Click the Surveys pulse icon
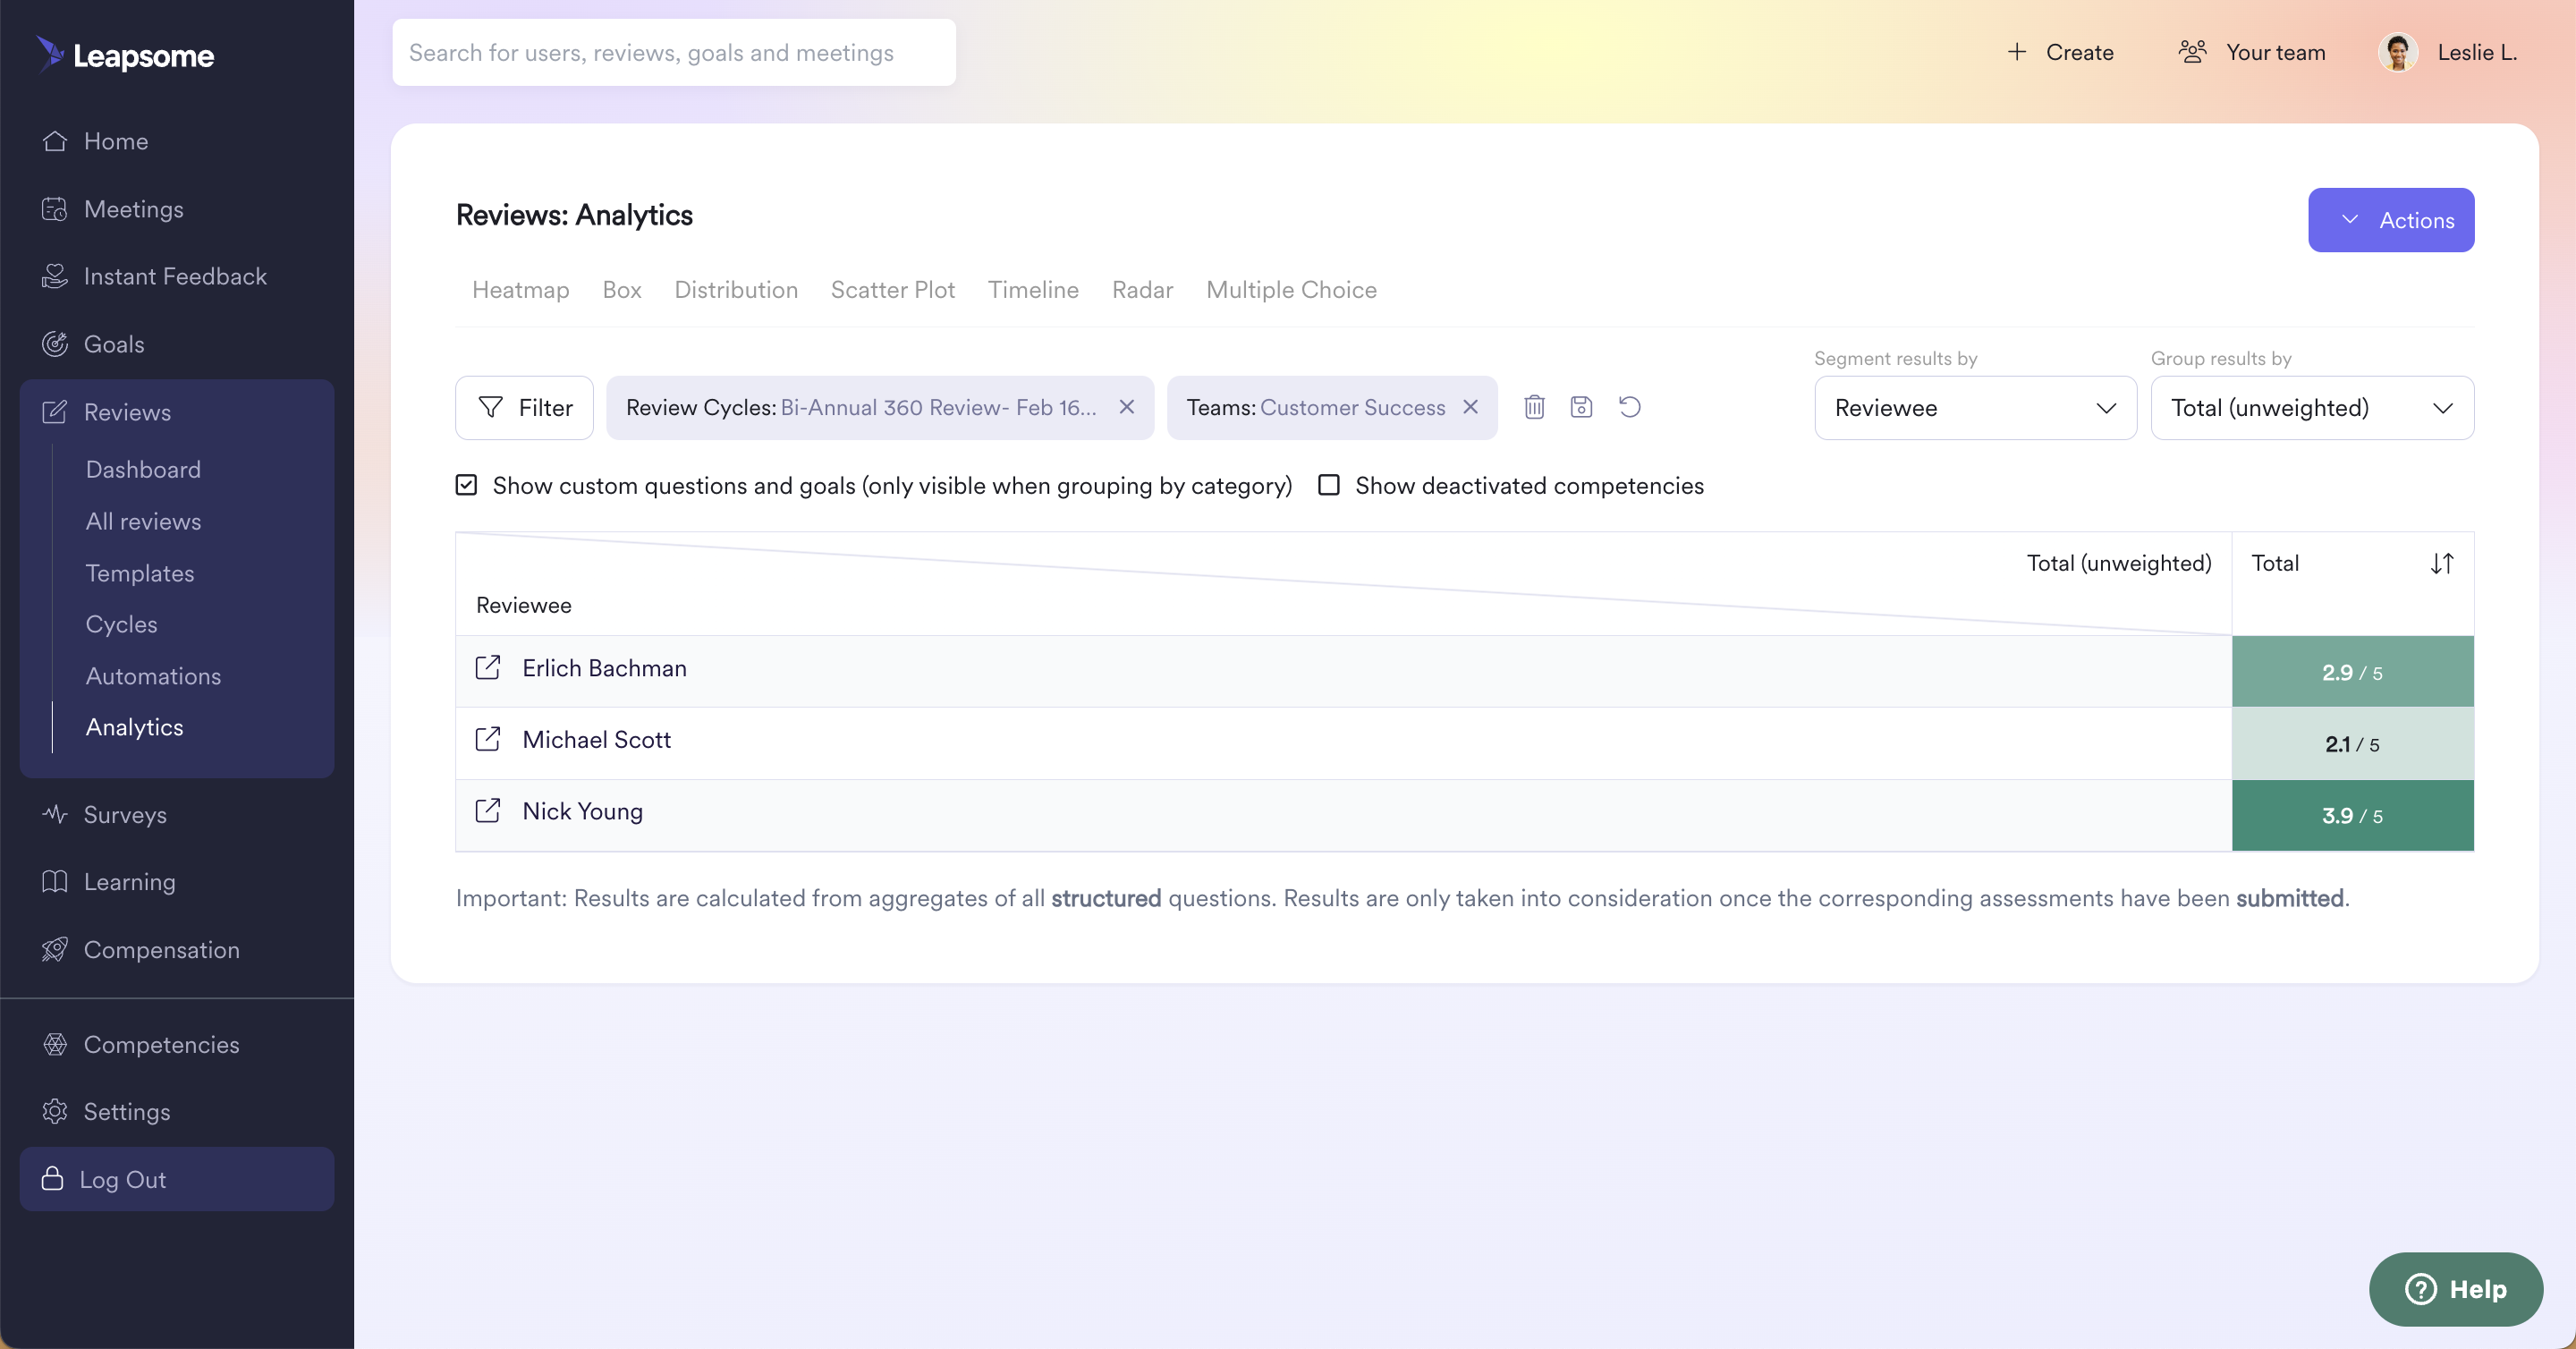The height and width of the screenshot is (1349, 2576). (x=55, y=814)
